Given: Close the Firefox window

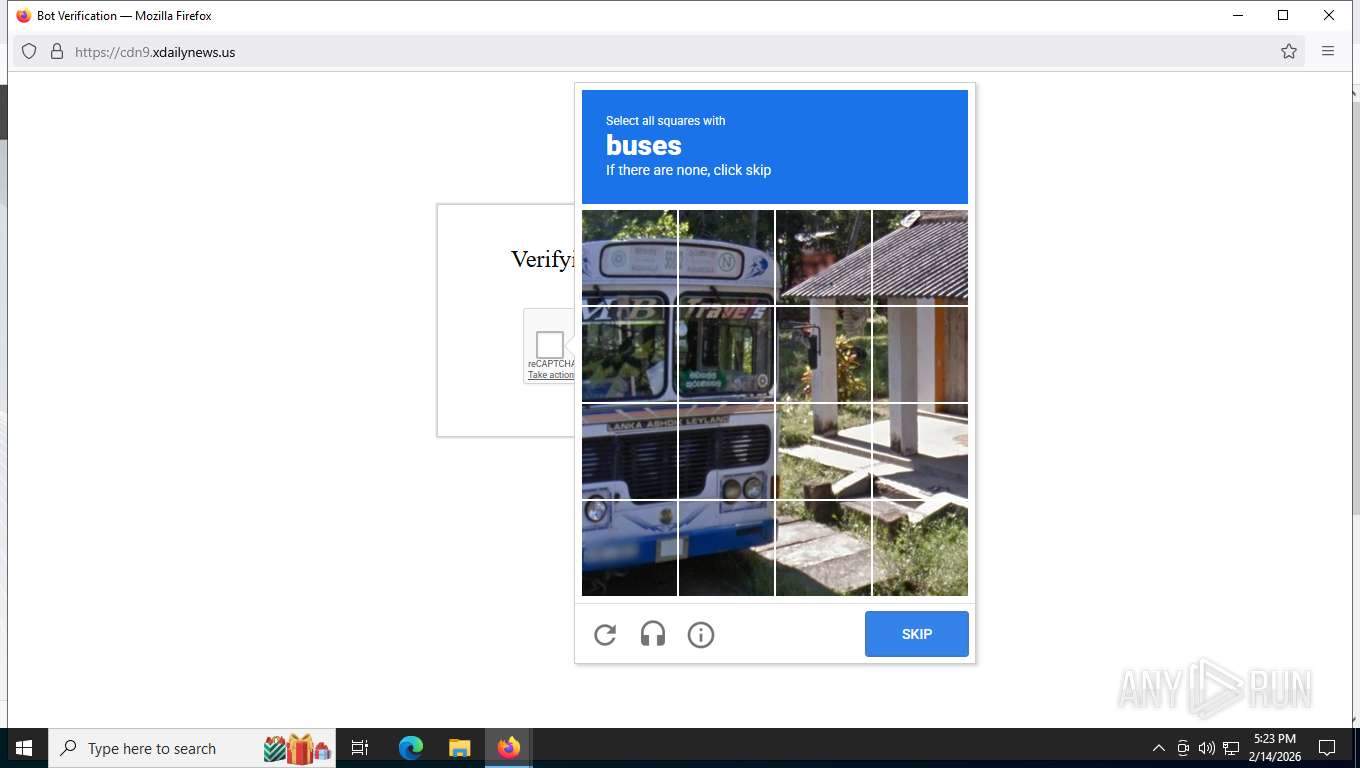Looking at the screenshot, I should point(1329,15).
